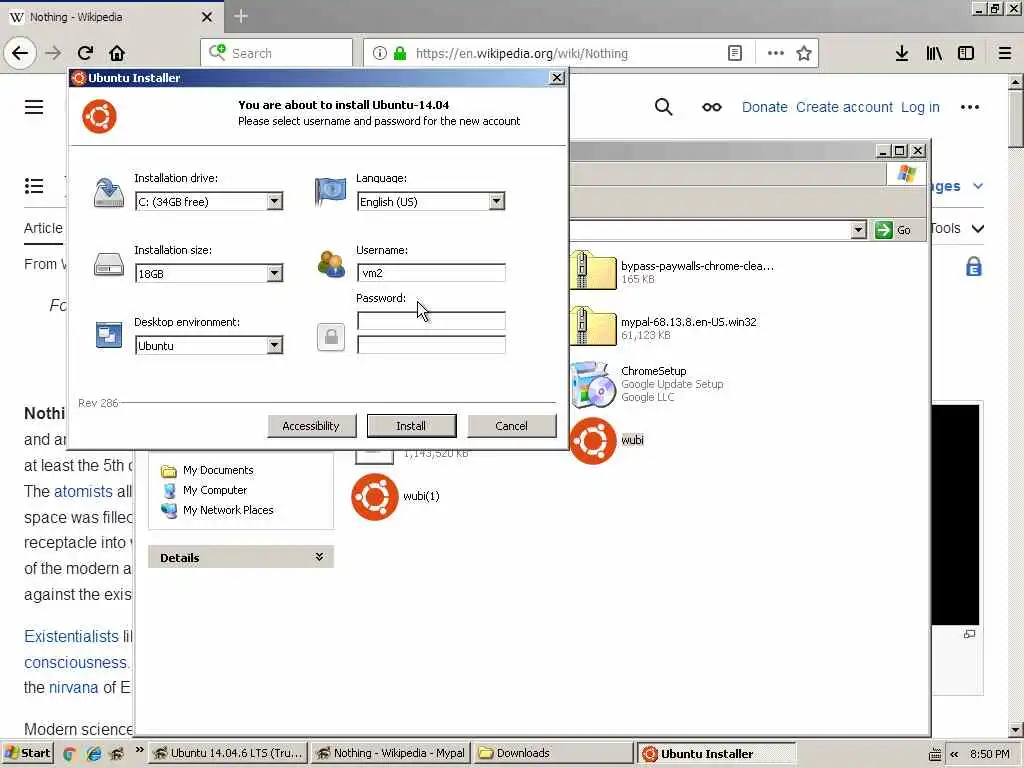Bookmark this page with the star icon
The width and height of the screenshot is (1024, 768).
(x=804, y=53)
